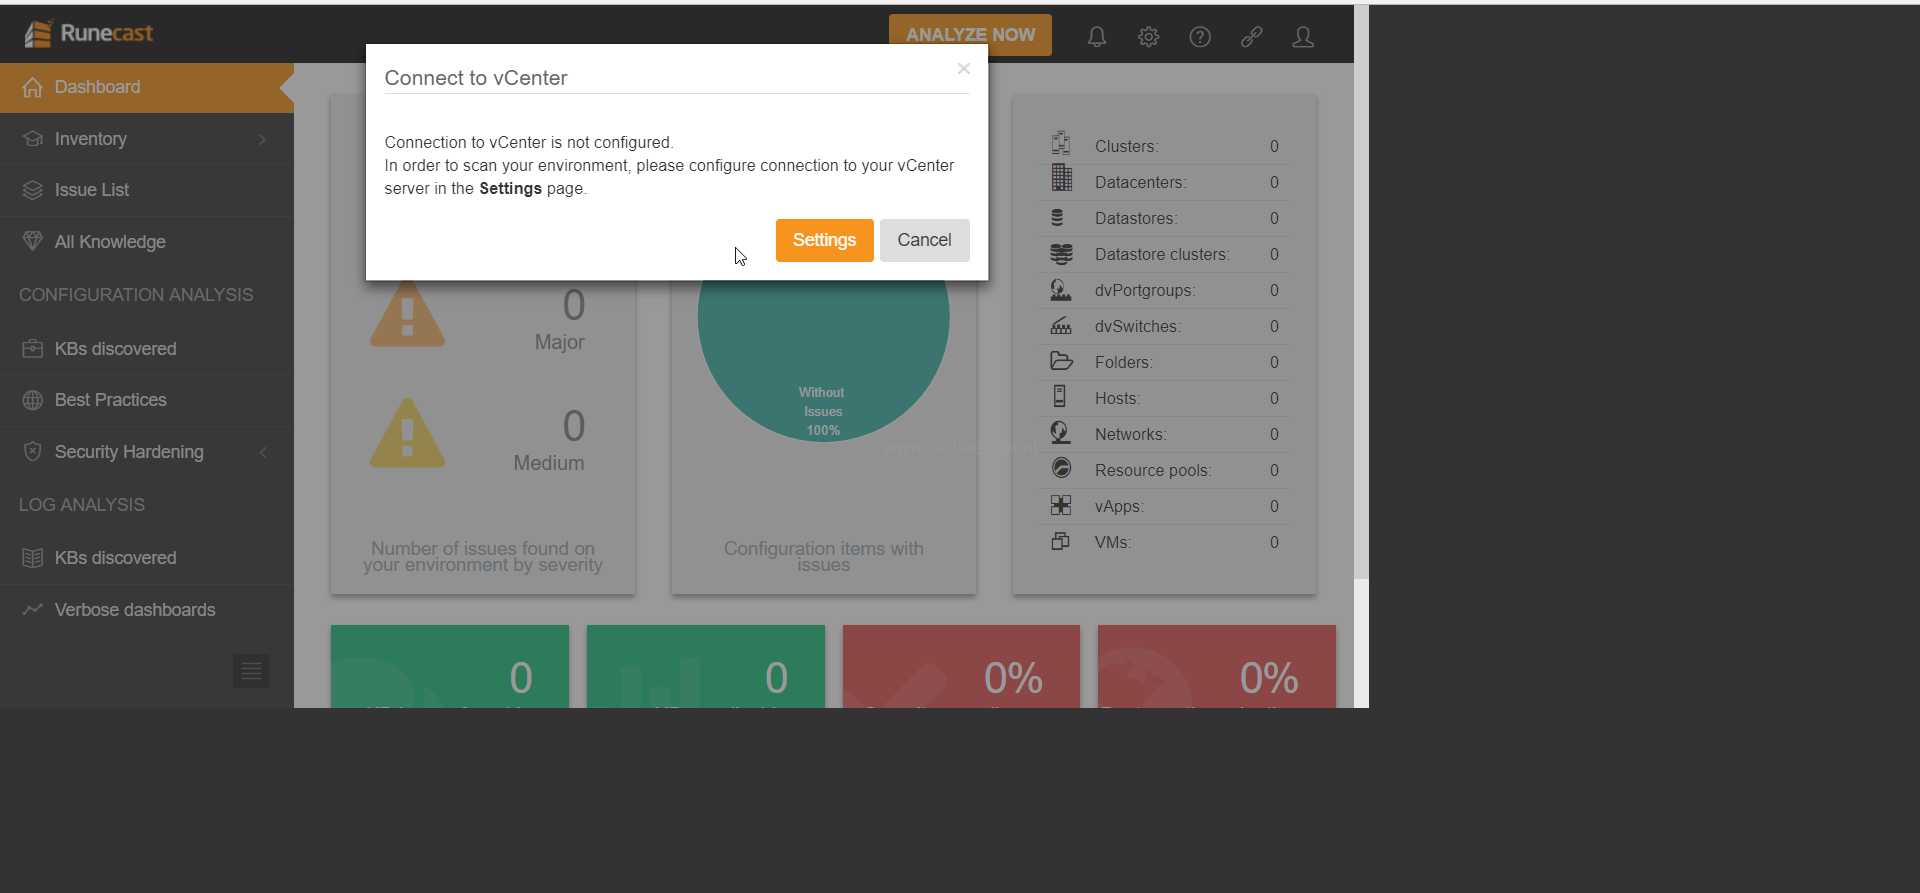Click the log analysis KBs discovered book icon

[33, 558]
